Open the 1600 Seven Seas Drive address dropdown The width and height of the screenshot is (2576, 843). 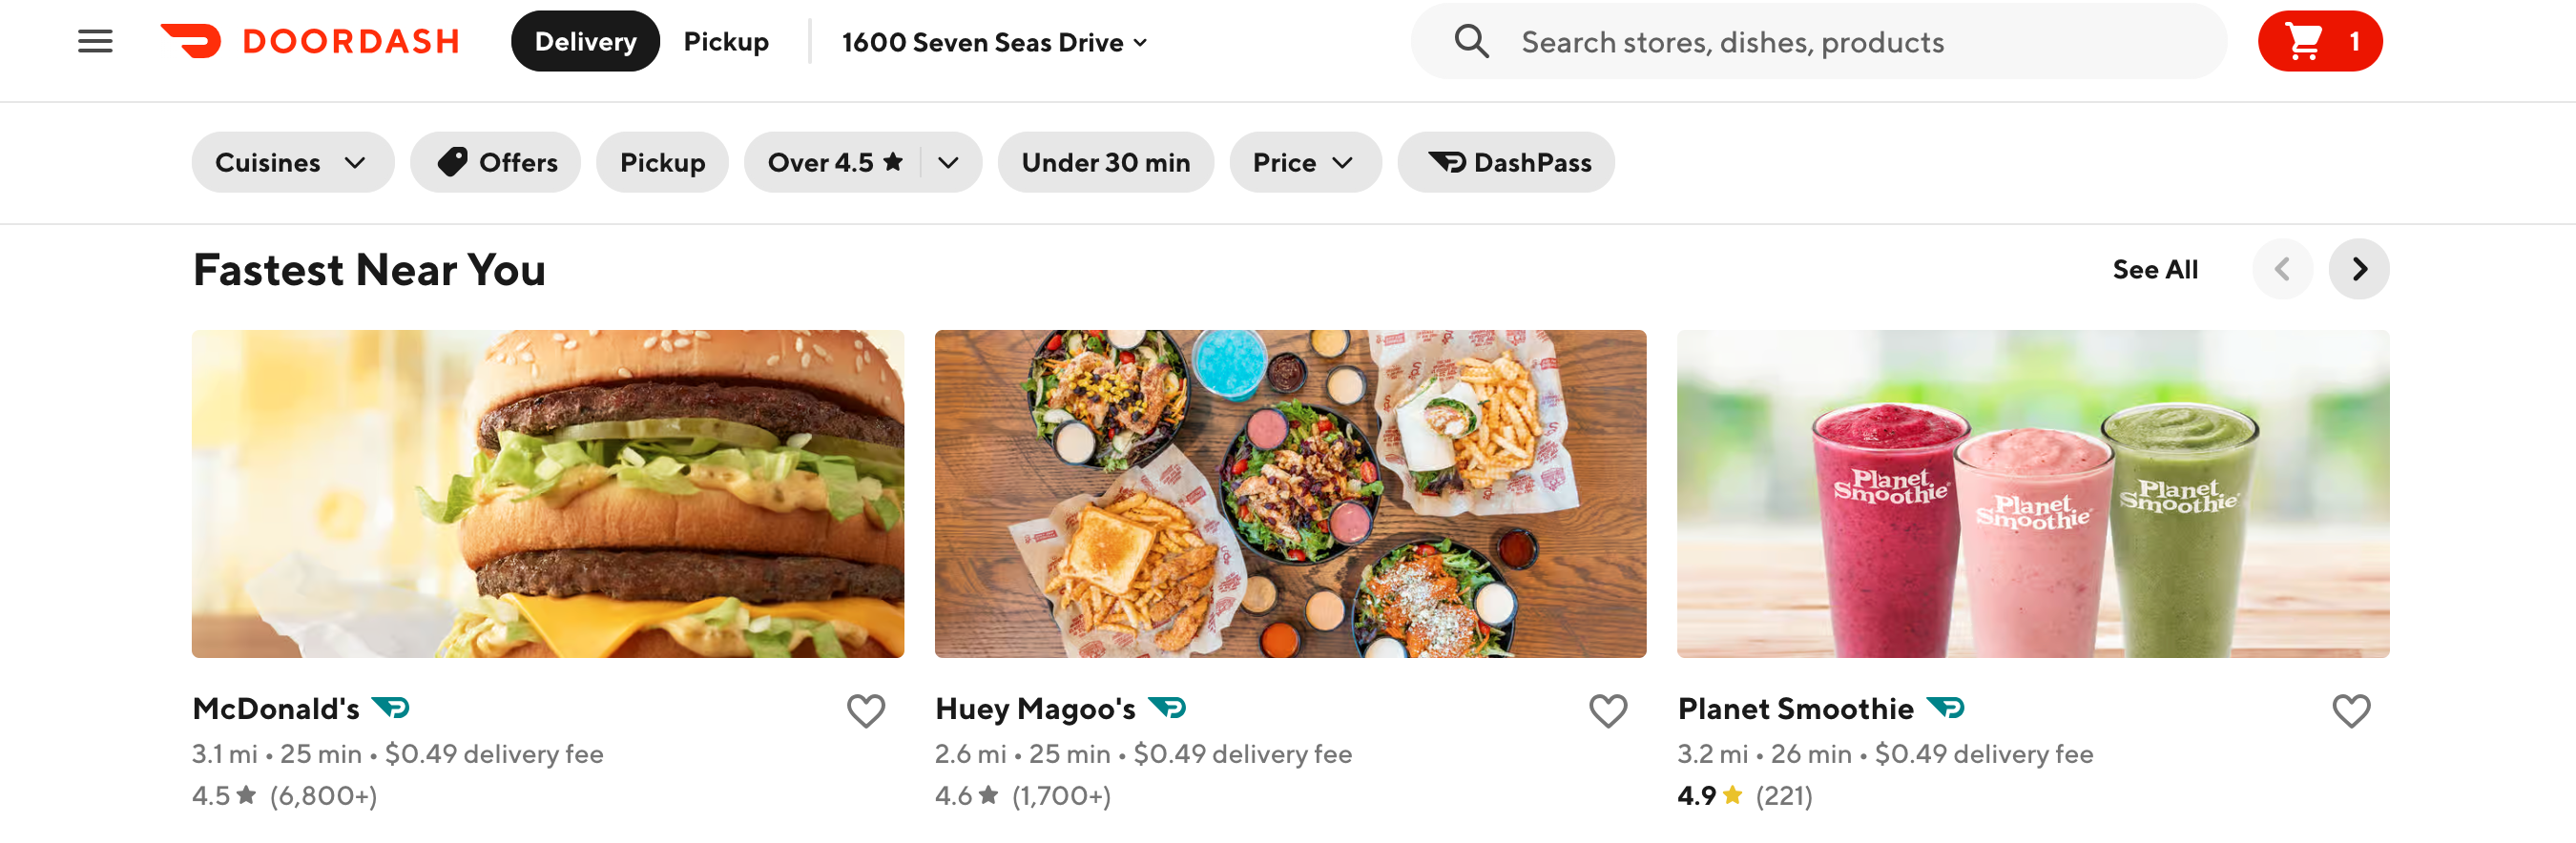994,42
